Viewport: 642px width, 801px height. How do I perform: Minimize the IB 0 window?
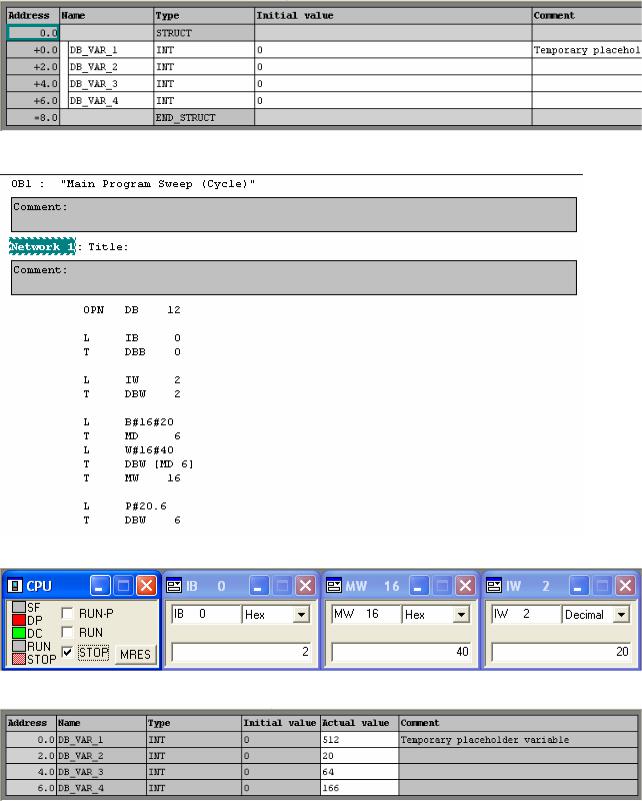point(259,586)
